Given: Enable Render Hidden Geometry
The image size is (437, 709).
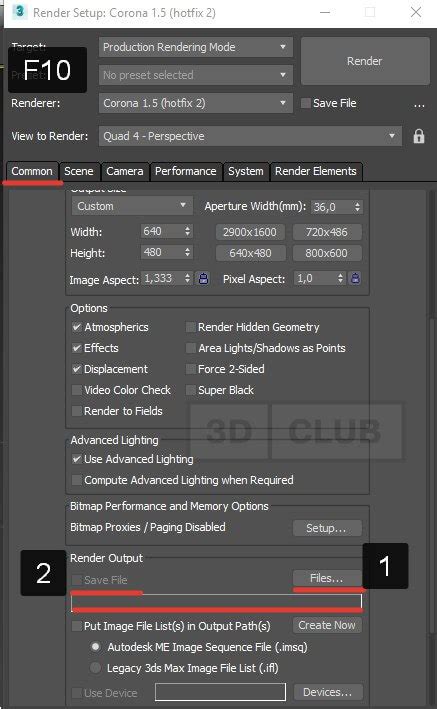Looking at the screenshot, I should (x=190, y=327).
